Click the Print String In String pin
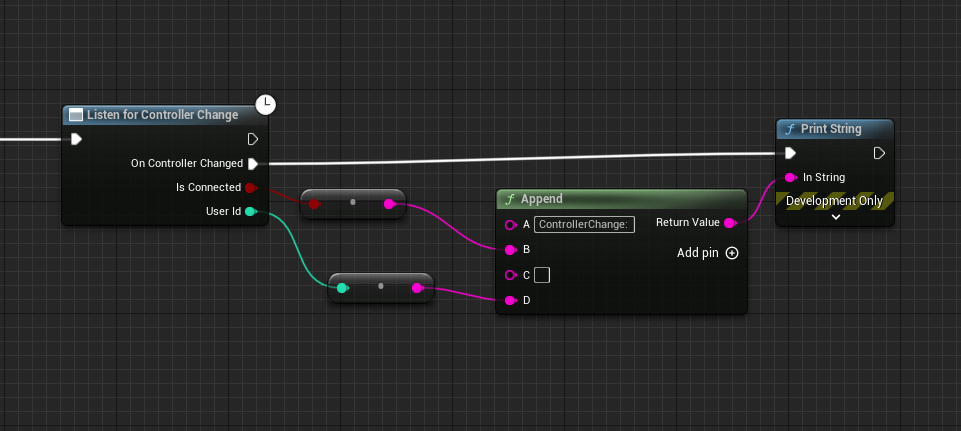This screenshot has width=961, height=431. tap(790, 177)
